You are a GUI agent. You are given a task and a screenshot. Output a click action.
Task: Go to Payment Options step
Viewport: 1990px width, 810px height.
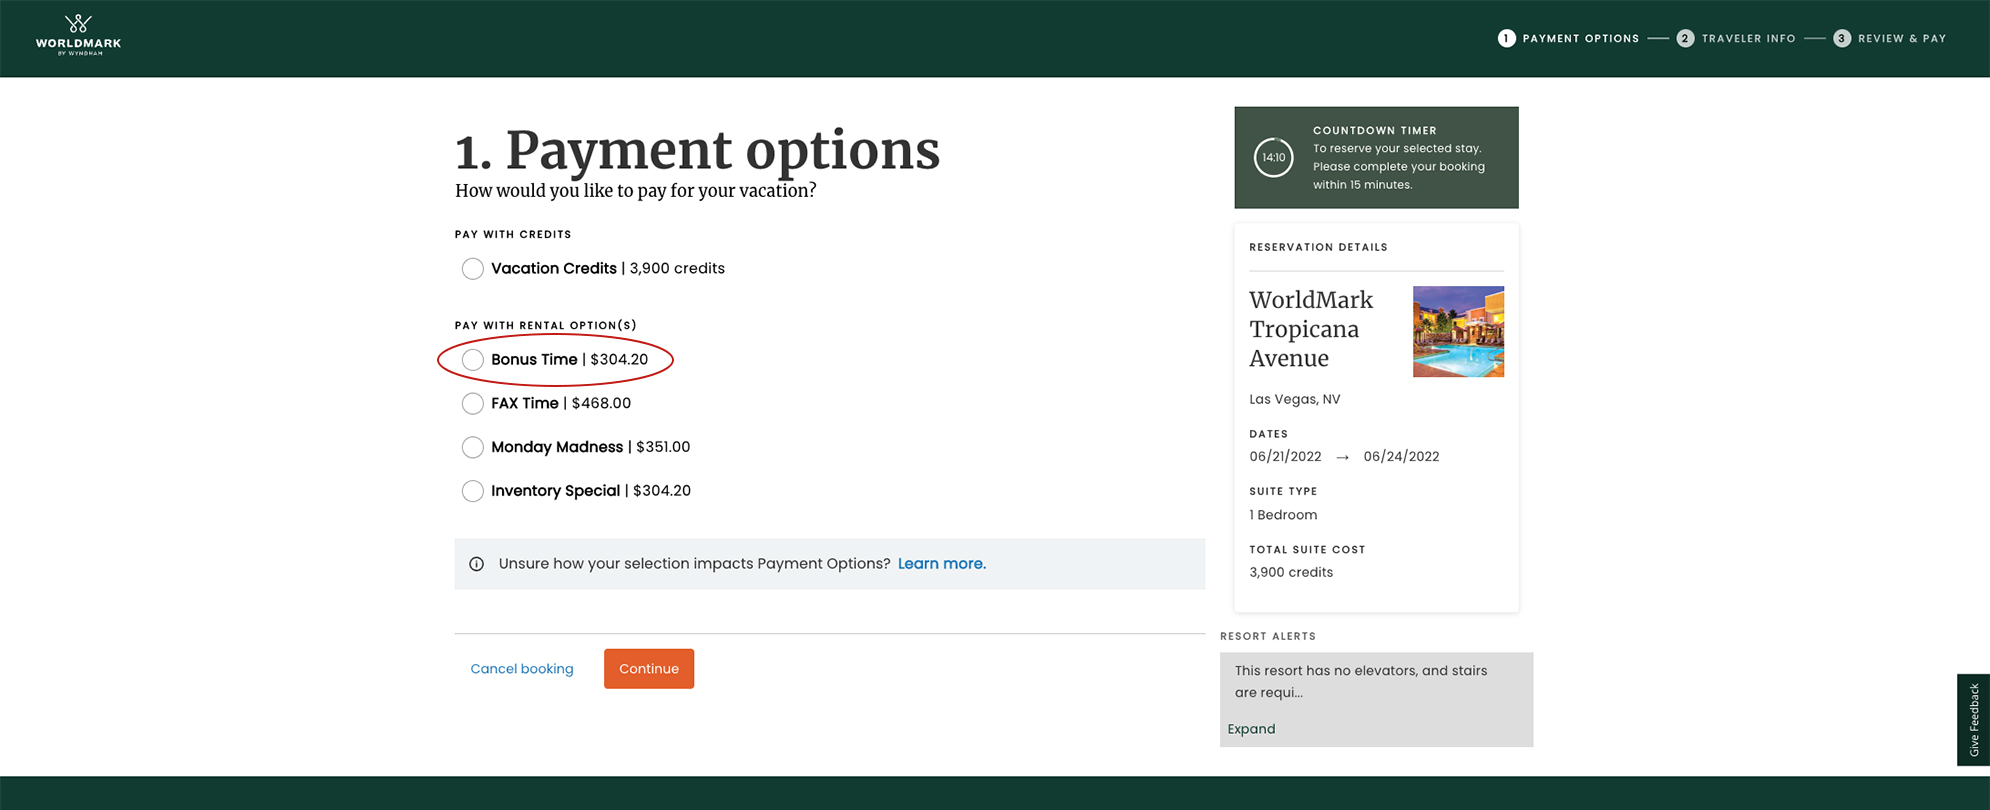click(x=1580, y=38)
